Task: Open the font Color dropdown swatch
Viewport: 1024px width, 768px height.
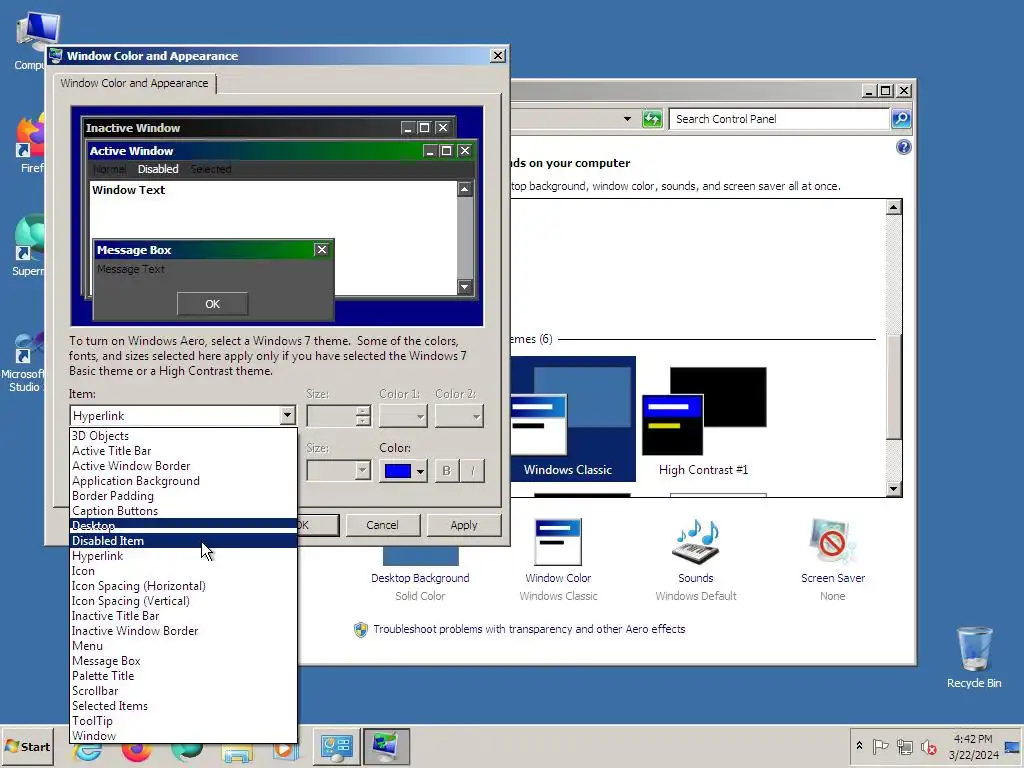Action: 404,470
